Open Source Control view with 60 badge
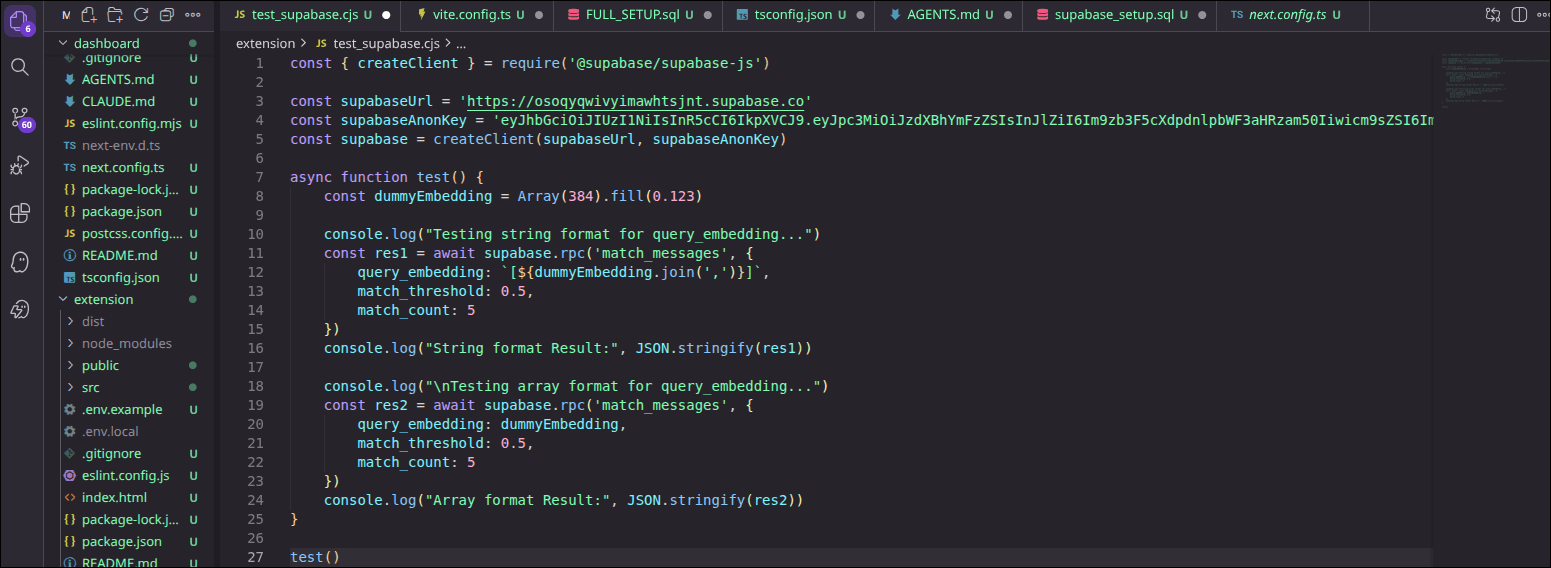Screen dimensions: 1551x568 tap(20, 117)
